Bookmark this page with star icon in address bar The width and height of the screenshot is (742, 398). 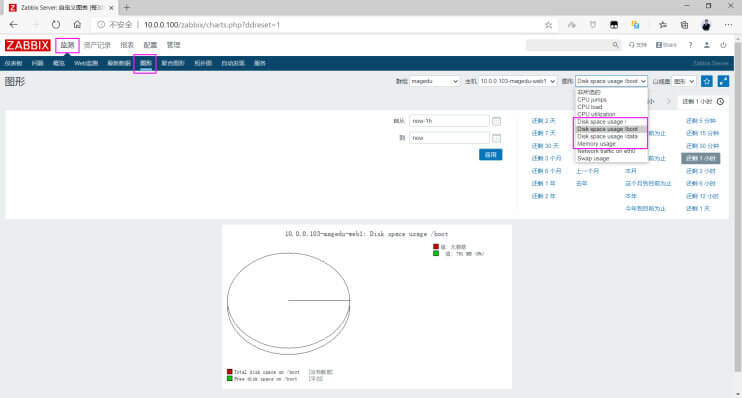548,25
